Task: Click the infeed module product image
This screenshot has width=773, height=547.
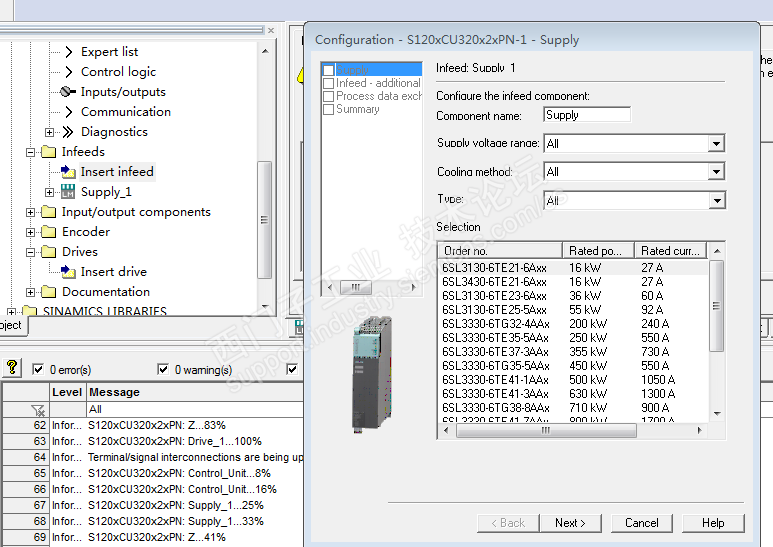Action: coord(372,375)
